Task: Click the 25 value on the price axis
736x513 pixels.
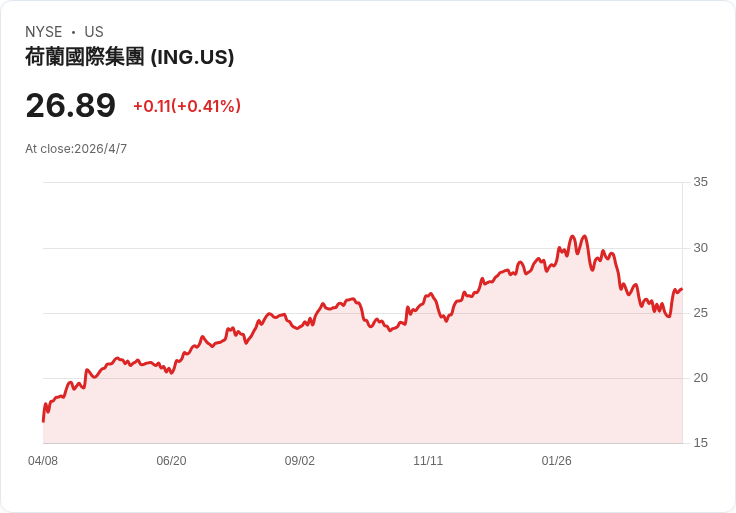Action: (x=700, y=313)
